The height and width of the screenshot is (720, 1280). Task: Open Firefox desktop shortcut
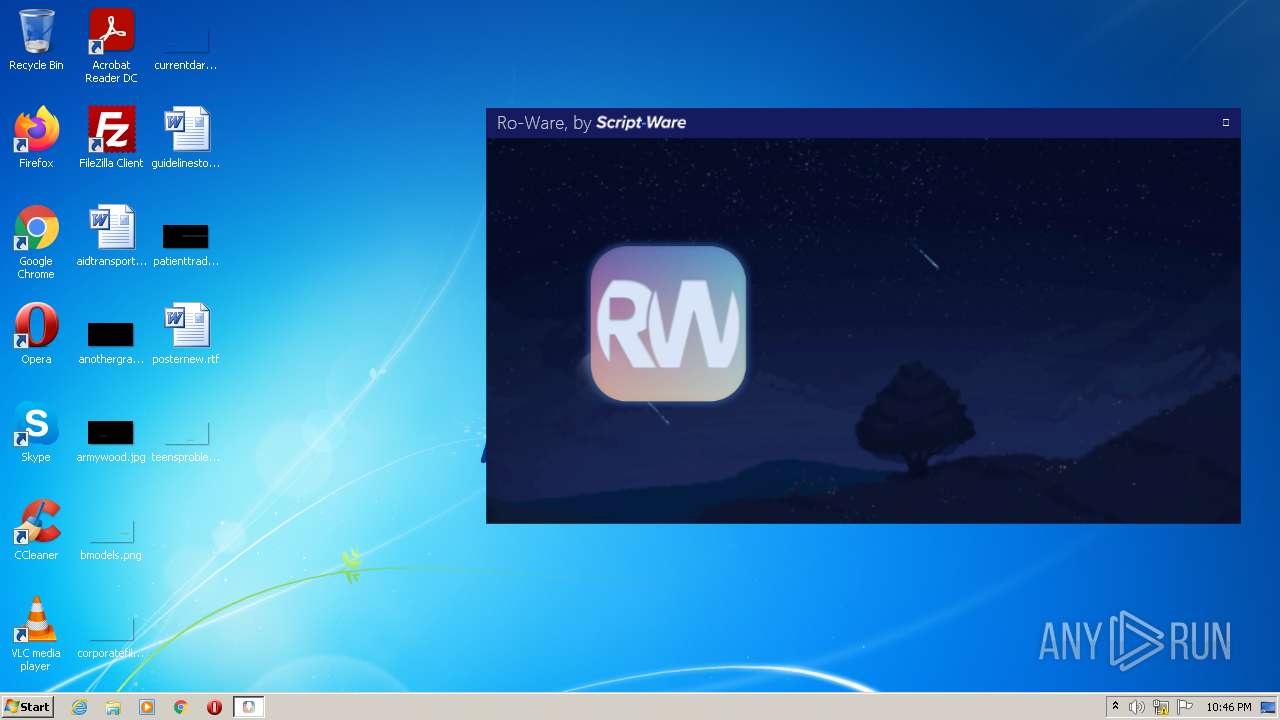point(36,138)
